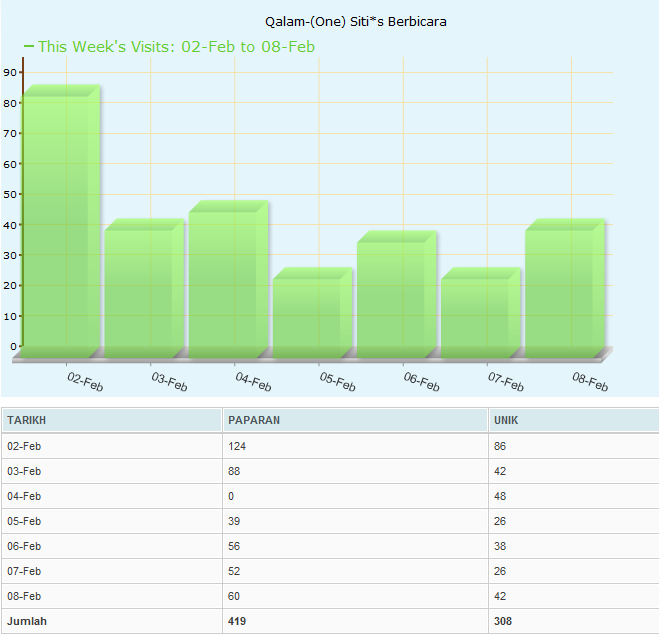Click the Unik total 308
659x643 pixels.
click(503, 621)
